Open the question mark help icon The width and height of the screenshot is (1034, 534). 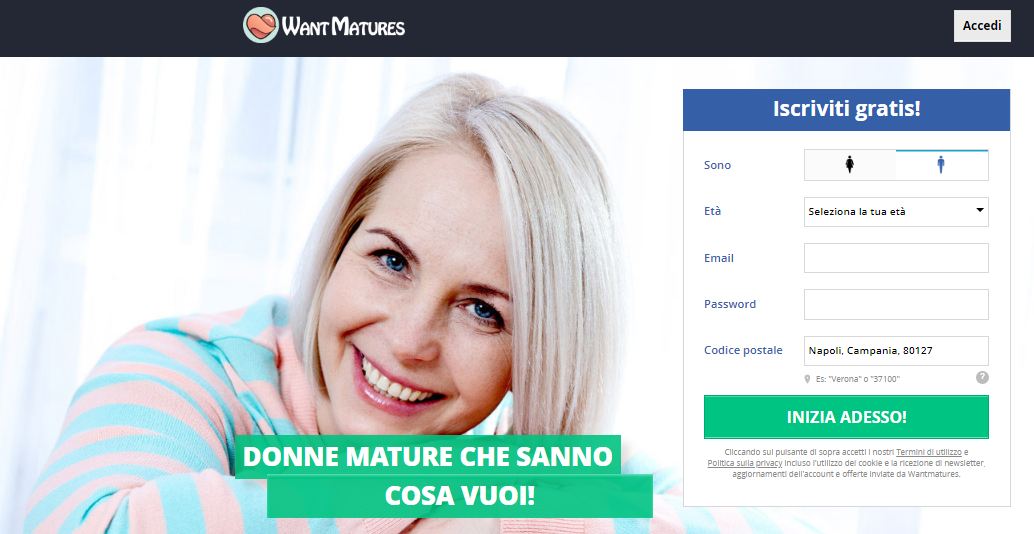982,378
